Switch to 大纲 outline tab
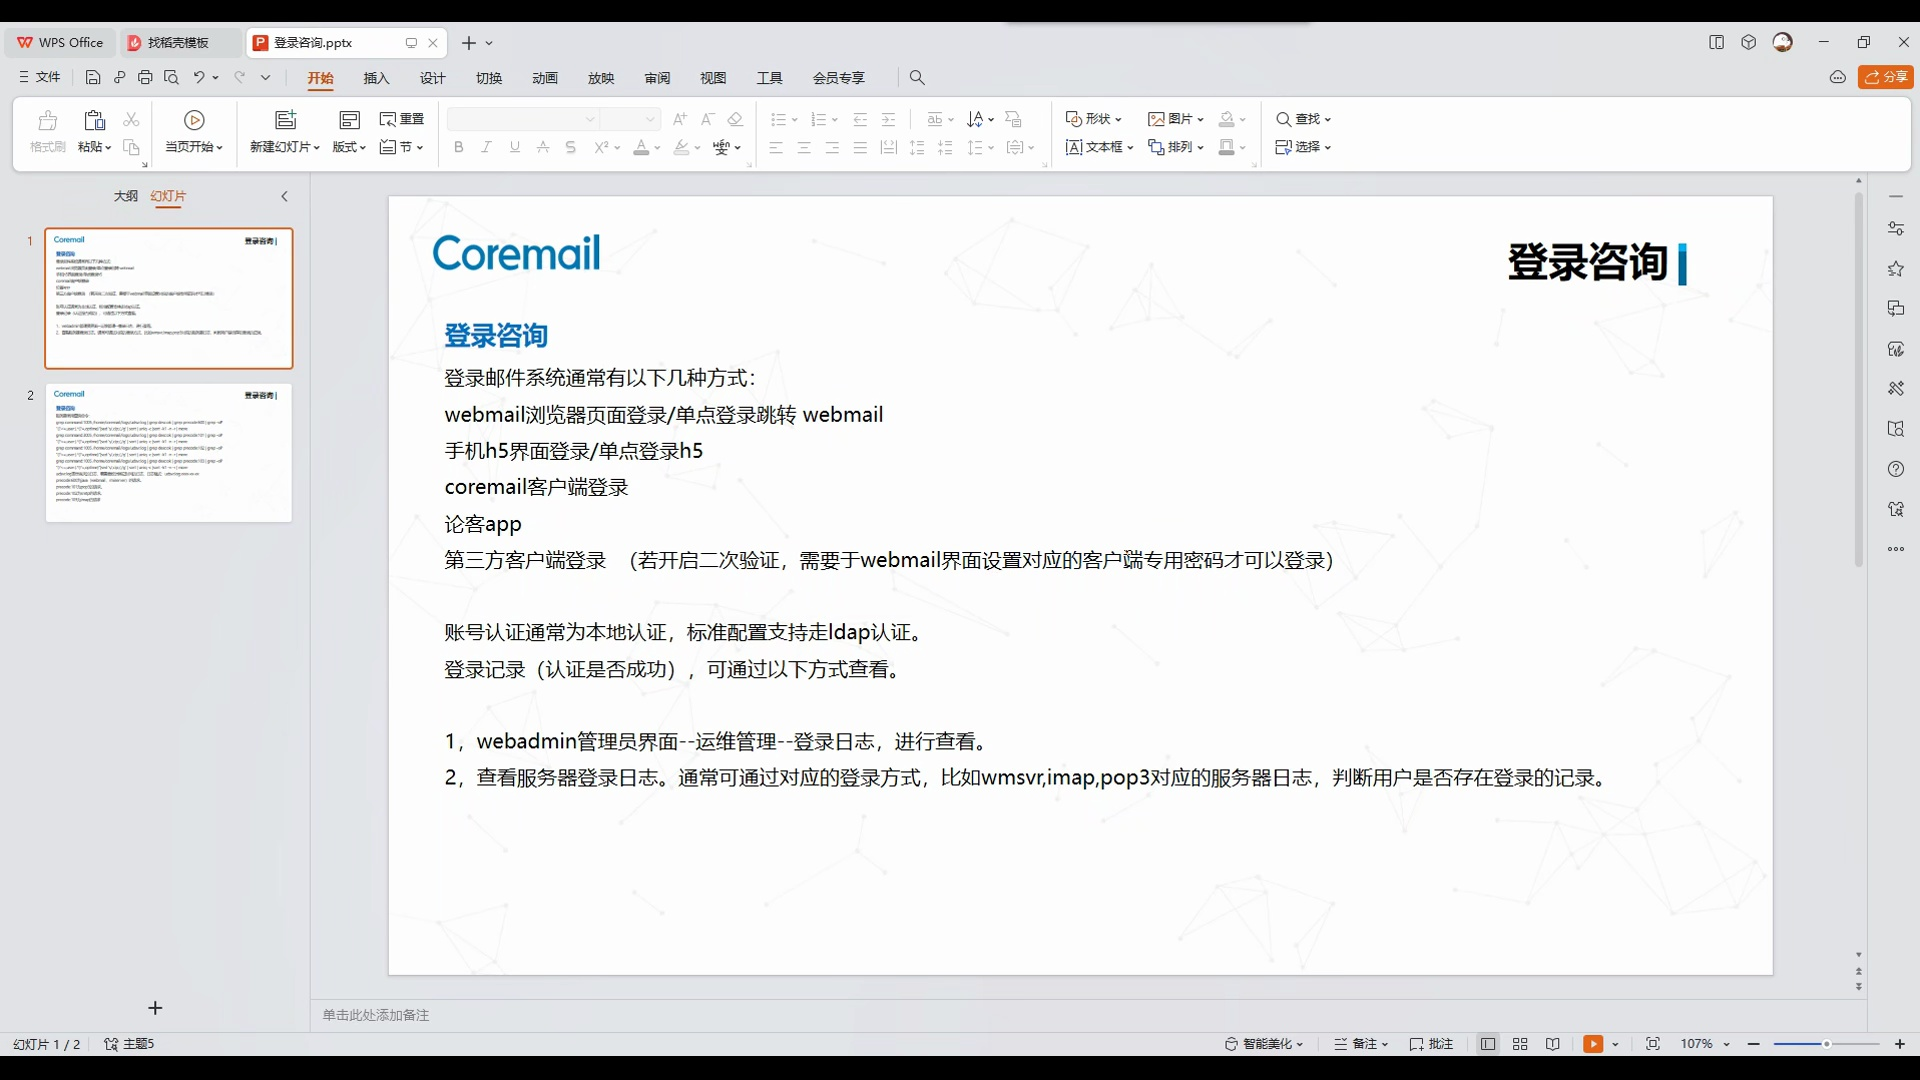1920x1080 pixels. pyautogui.click(x=125, y=196)
